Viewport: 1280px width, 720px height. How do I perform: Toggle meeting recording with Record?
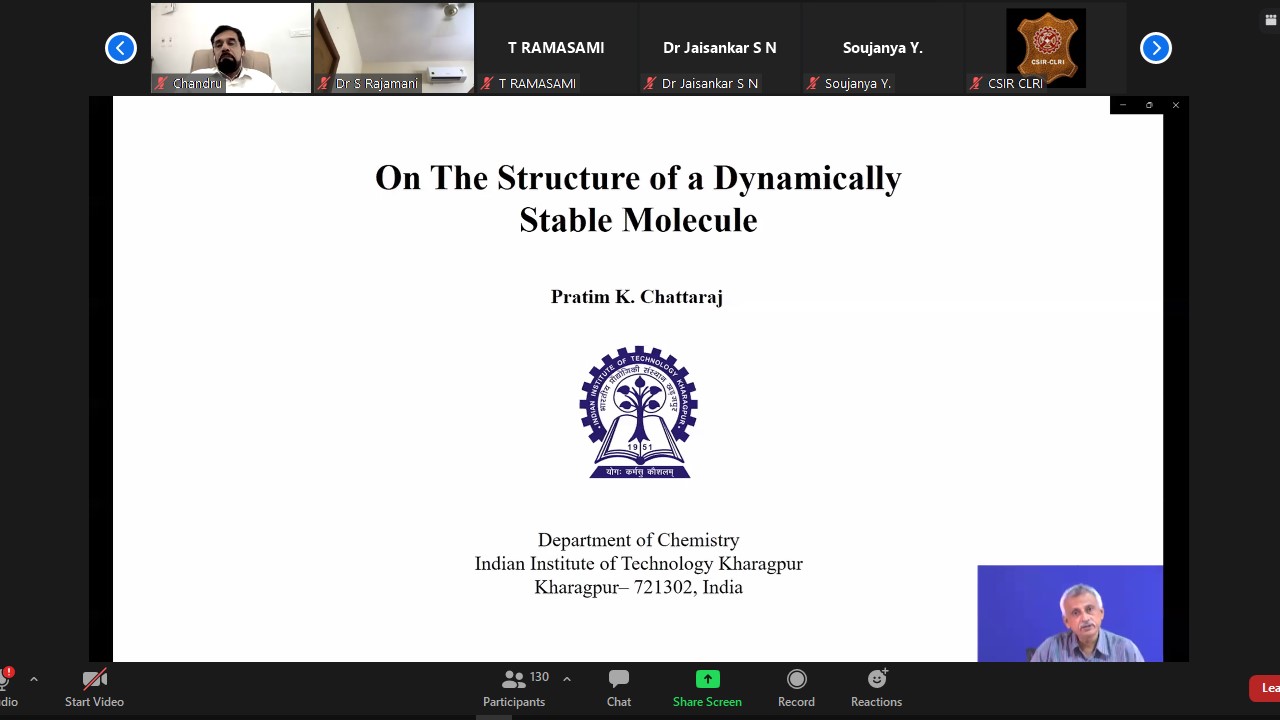pyautogui.click(x=796, y=688)
